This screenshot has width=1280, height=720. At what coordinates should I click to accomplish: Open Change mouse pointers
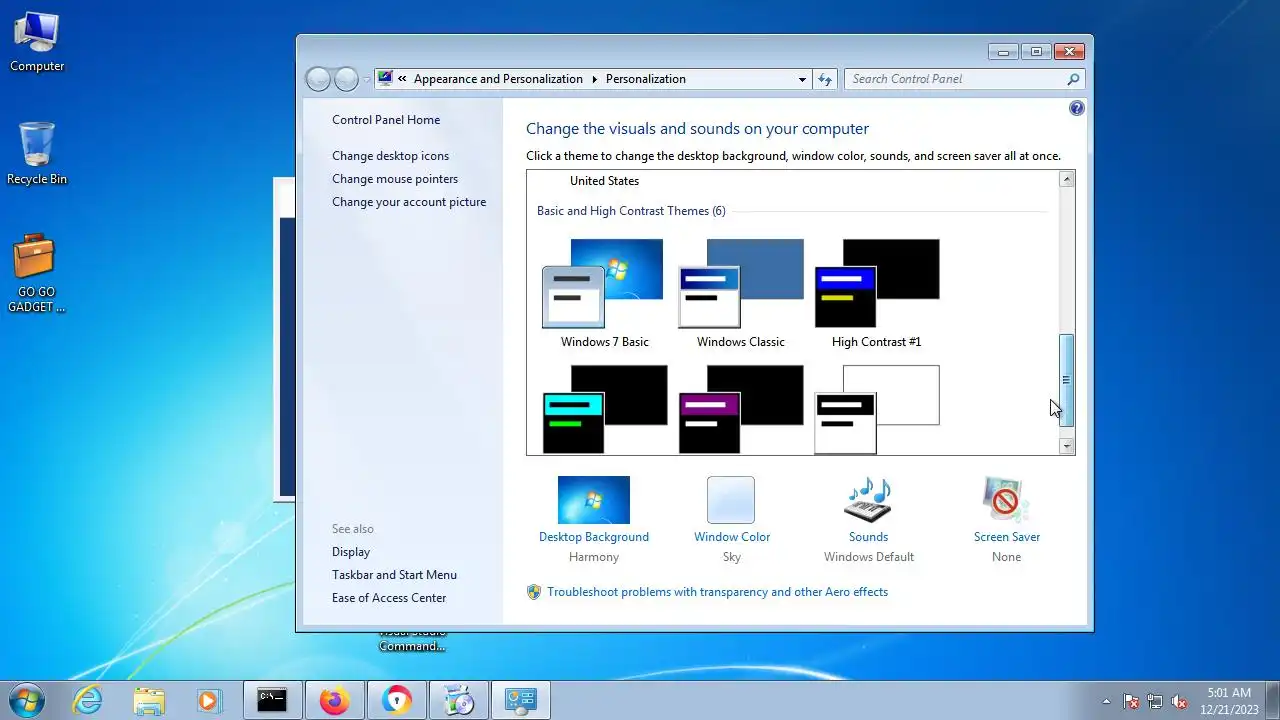(x=395, y=179)
